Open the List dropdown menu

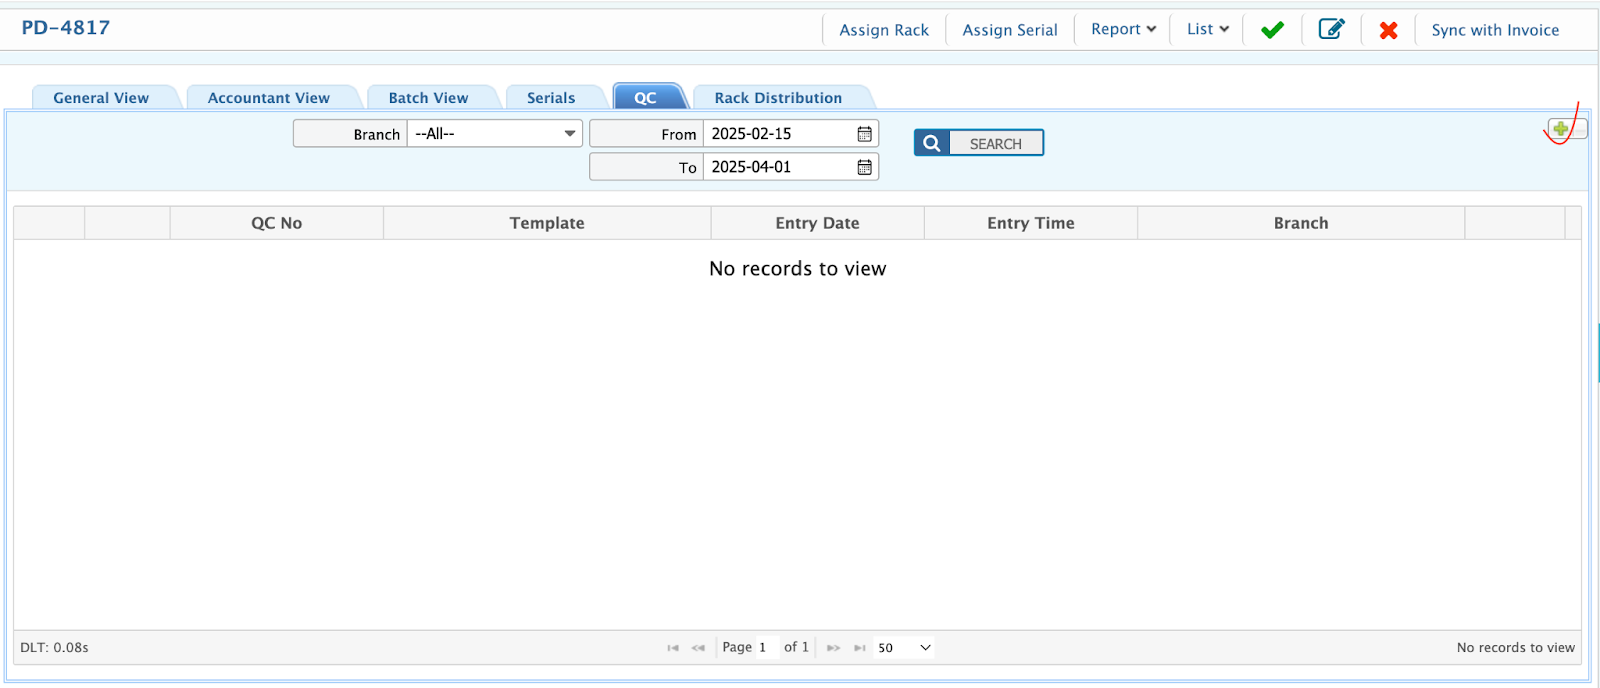[x=1207, y=30]
